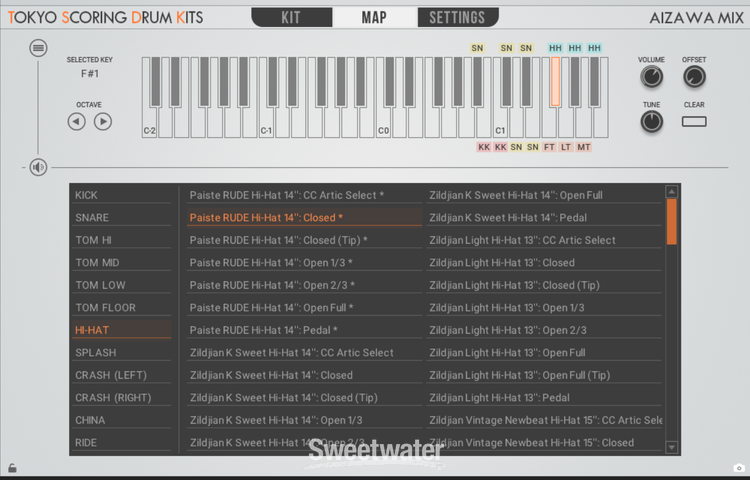Image resolution: width=750 pixels, height=480 pixels.
Task: Choose Paiste RUDE Hi-Hat 14": CC Artic Select
Action: (304, 195)
